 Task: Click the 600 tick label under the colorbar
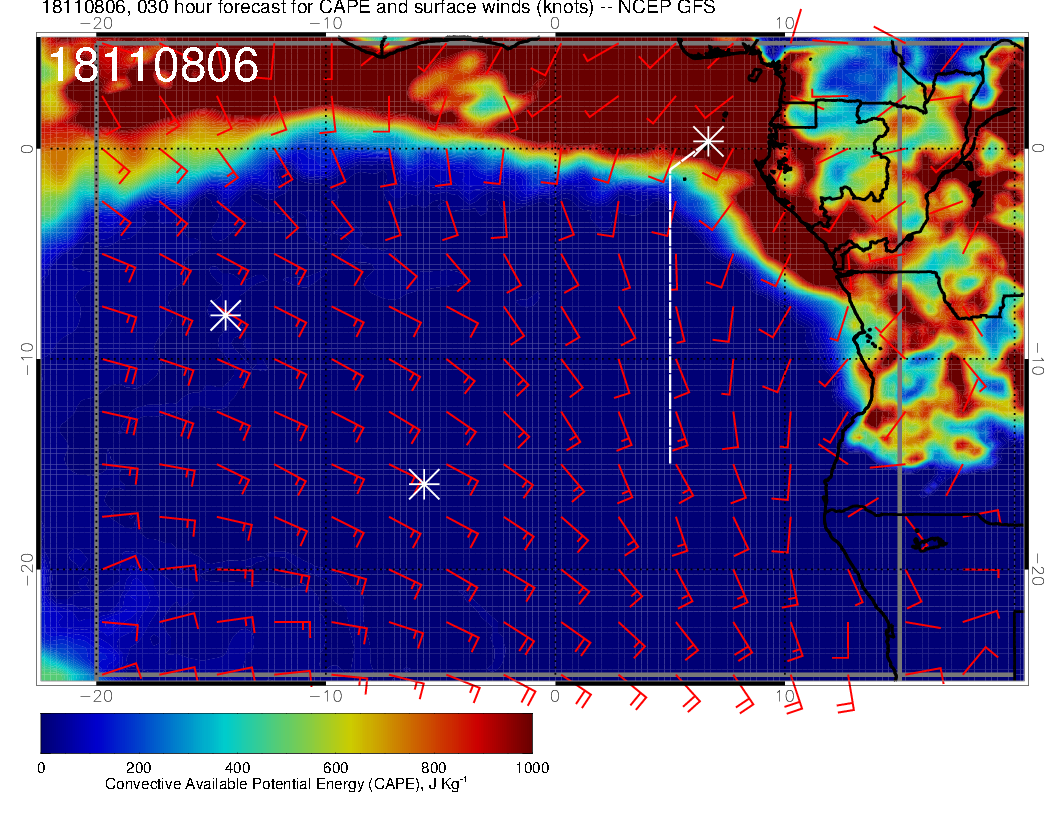tap(335, 768)
